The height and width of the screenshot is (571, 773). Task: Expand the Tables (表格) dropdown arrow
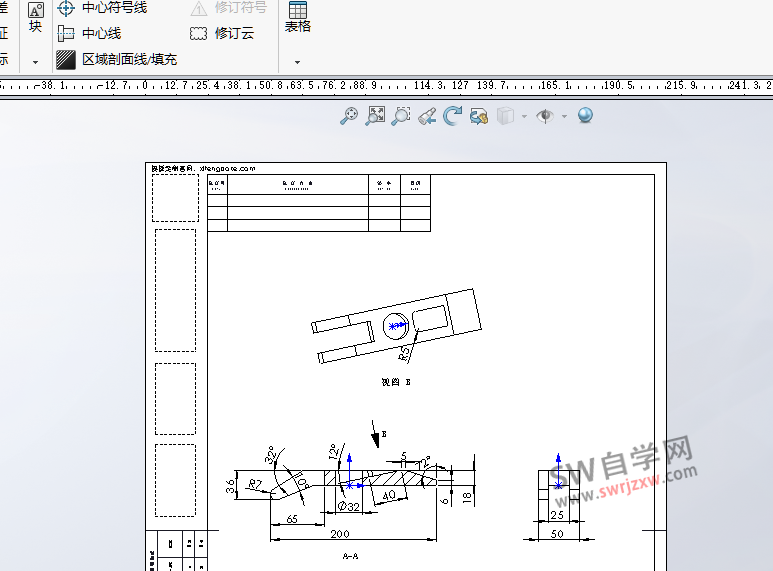coord(297,61)
